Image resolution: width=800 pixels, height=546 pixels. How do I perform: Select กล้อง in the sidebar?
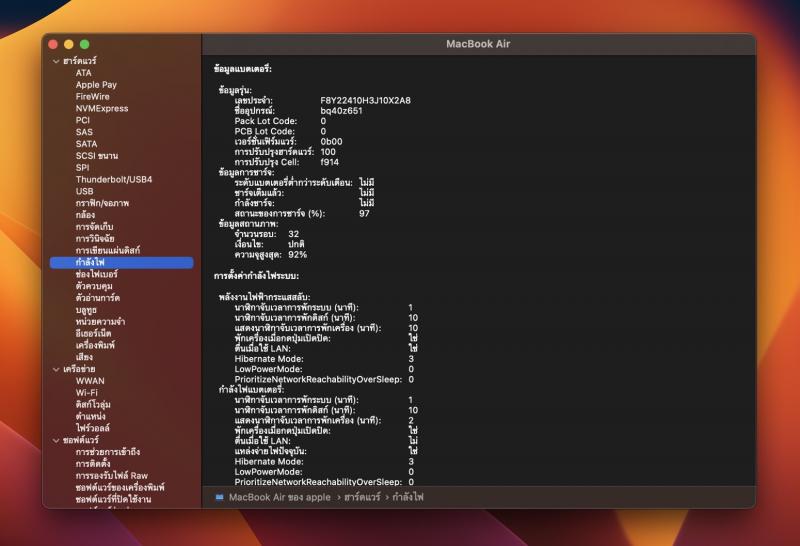(85, 215)
